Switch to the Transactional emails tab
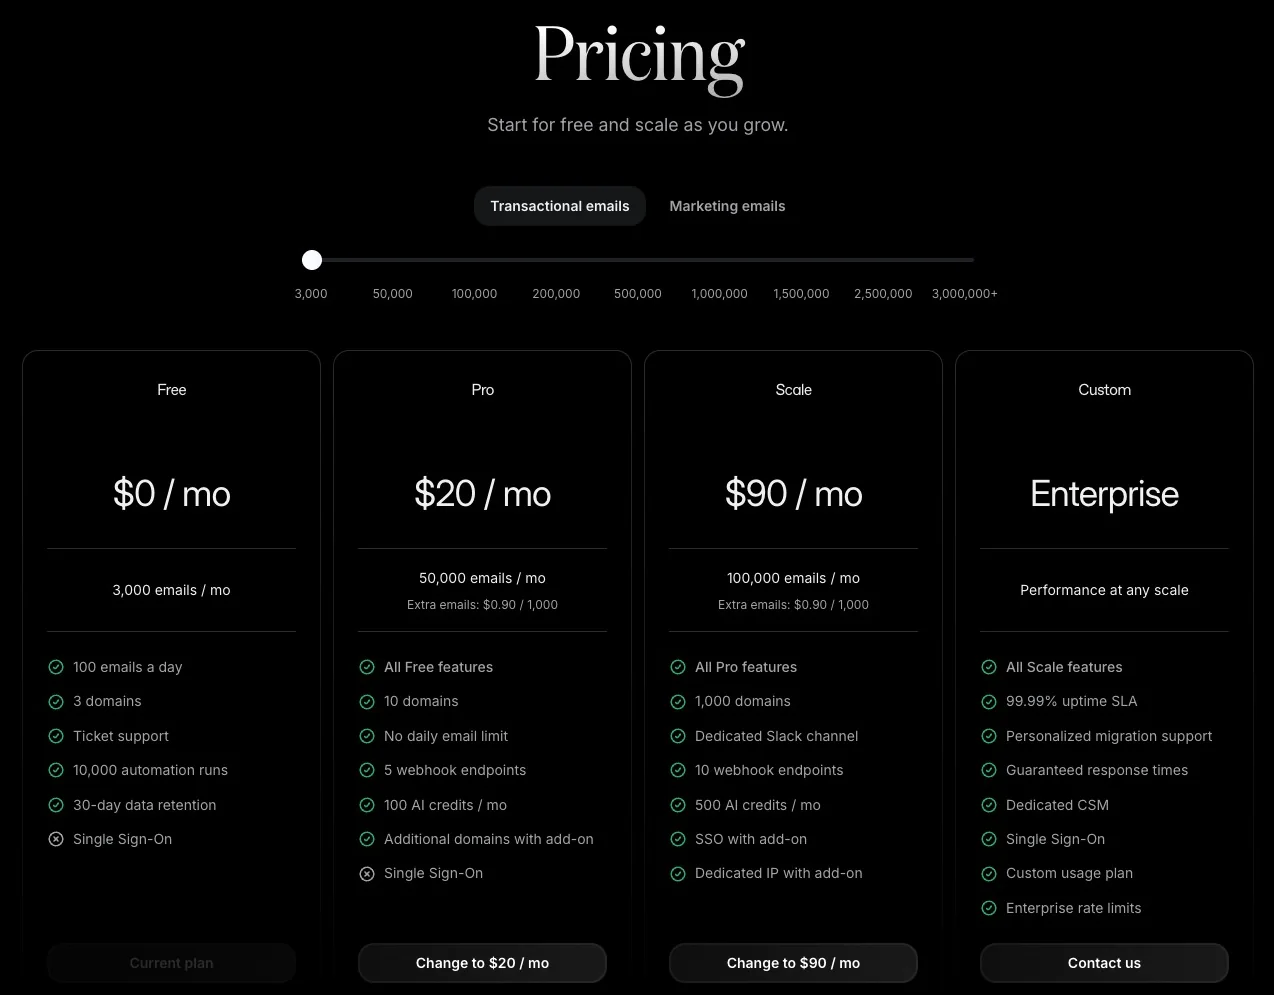Image resolution: width=1274 pixels, height=995 pixels. click(560, 206)
